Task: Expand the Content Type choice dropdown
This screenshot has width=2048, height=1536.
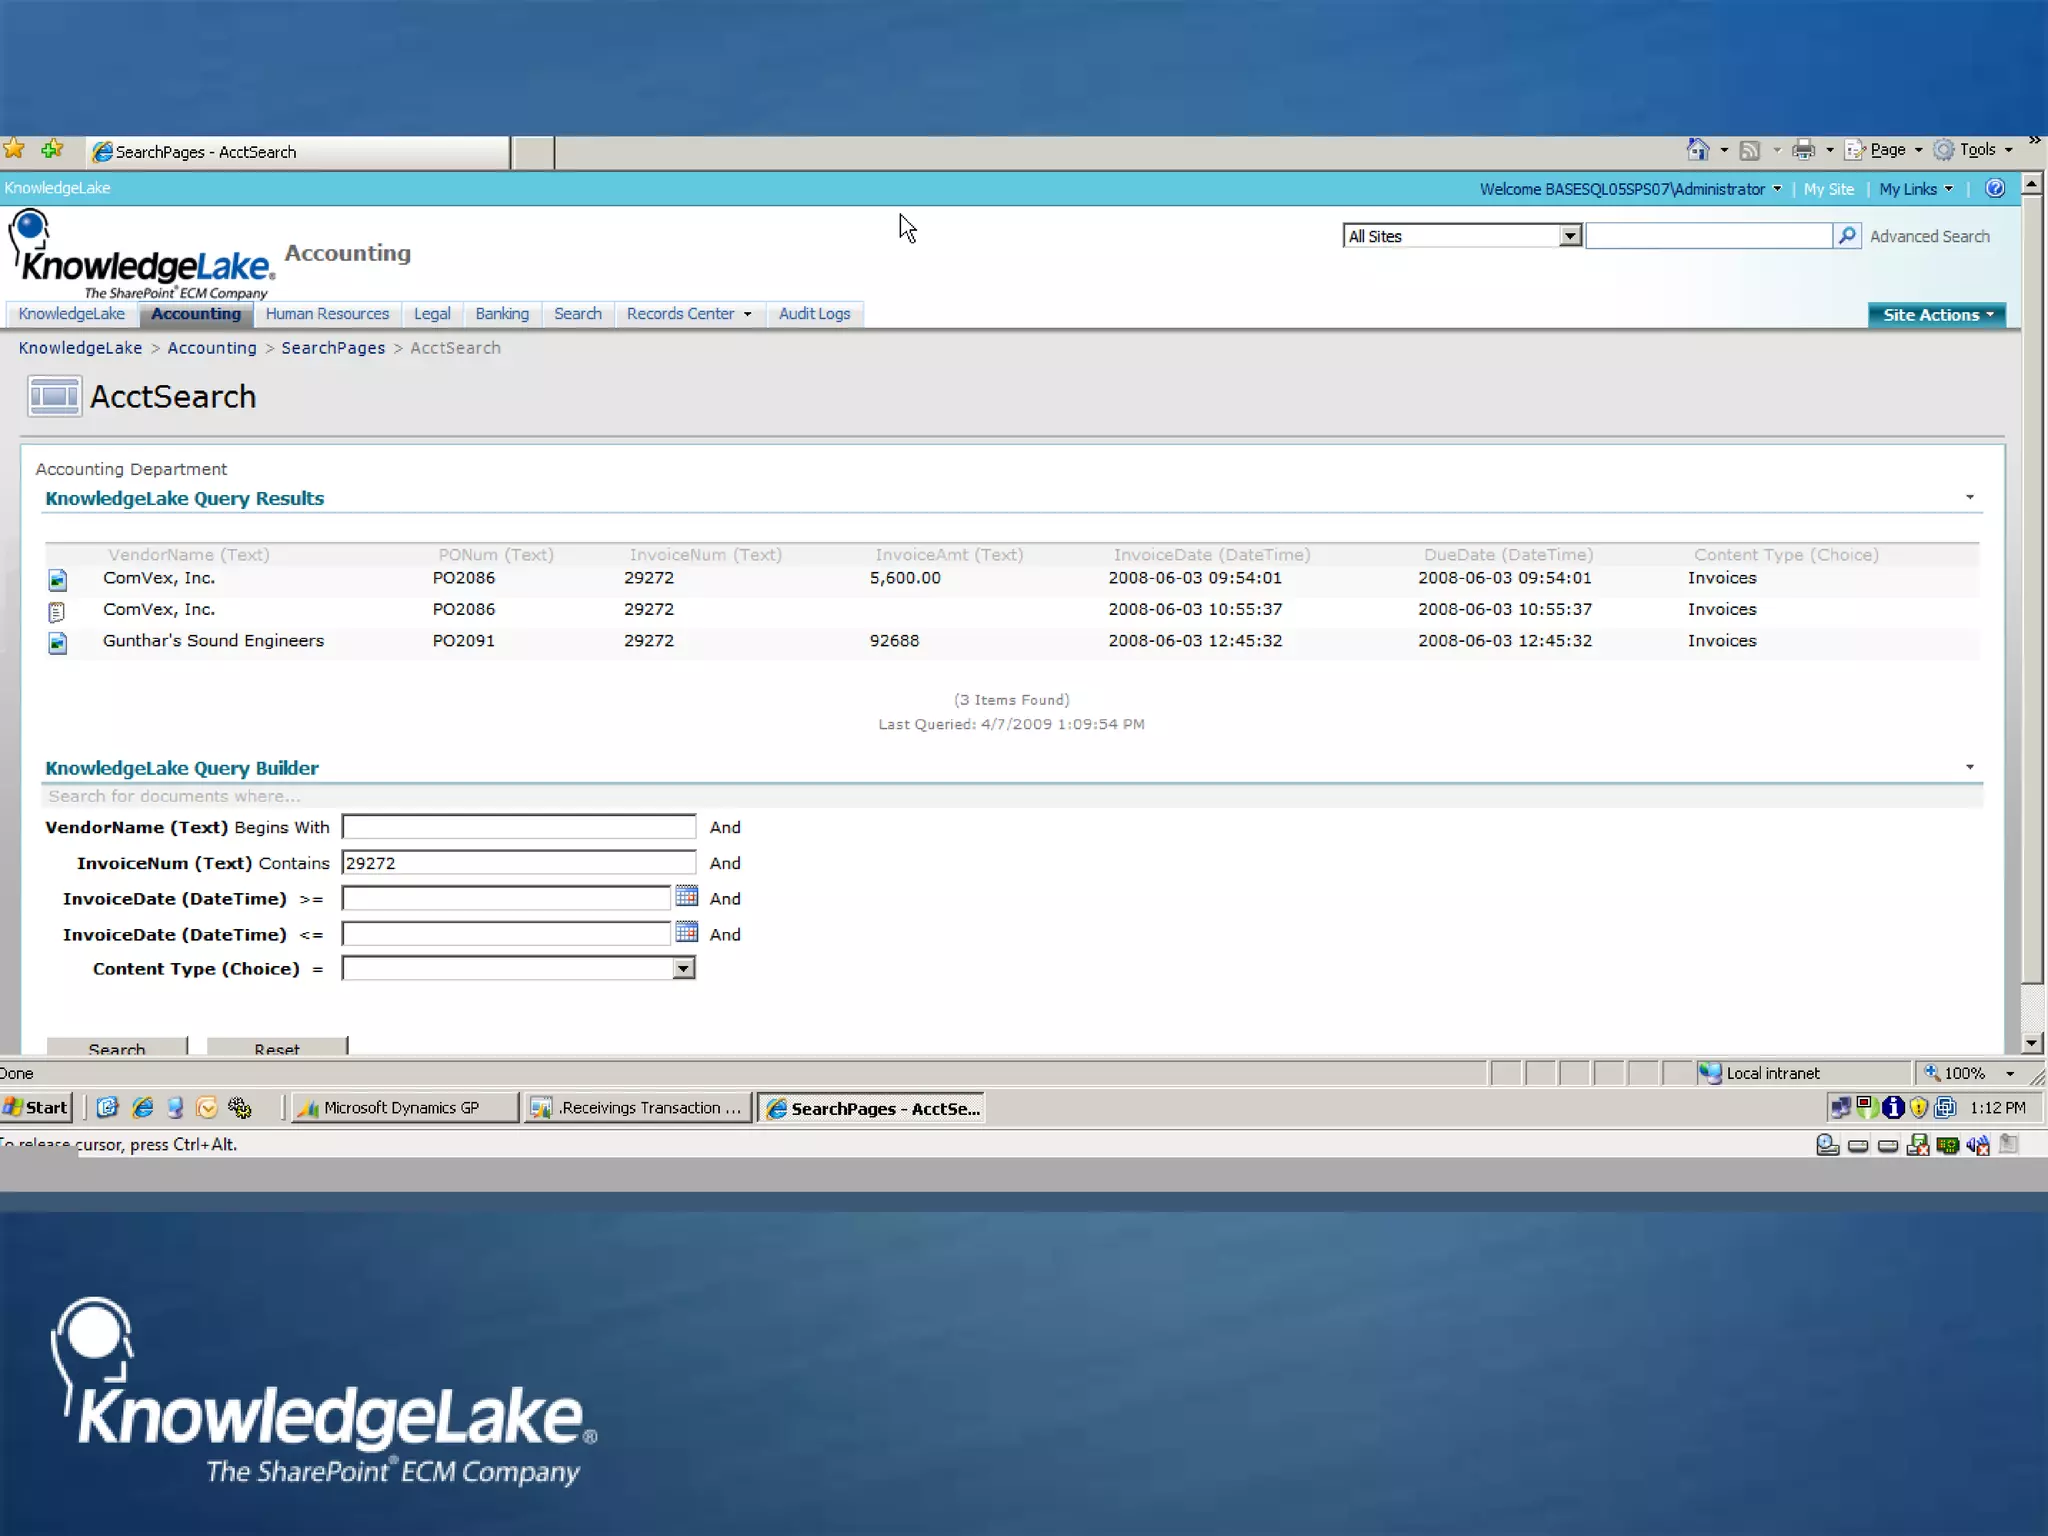Action: pos(683,968)
